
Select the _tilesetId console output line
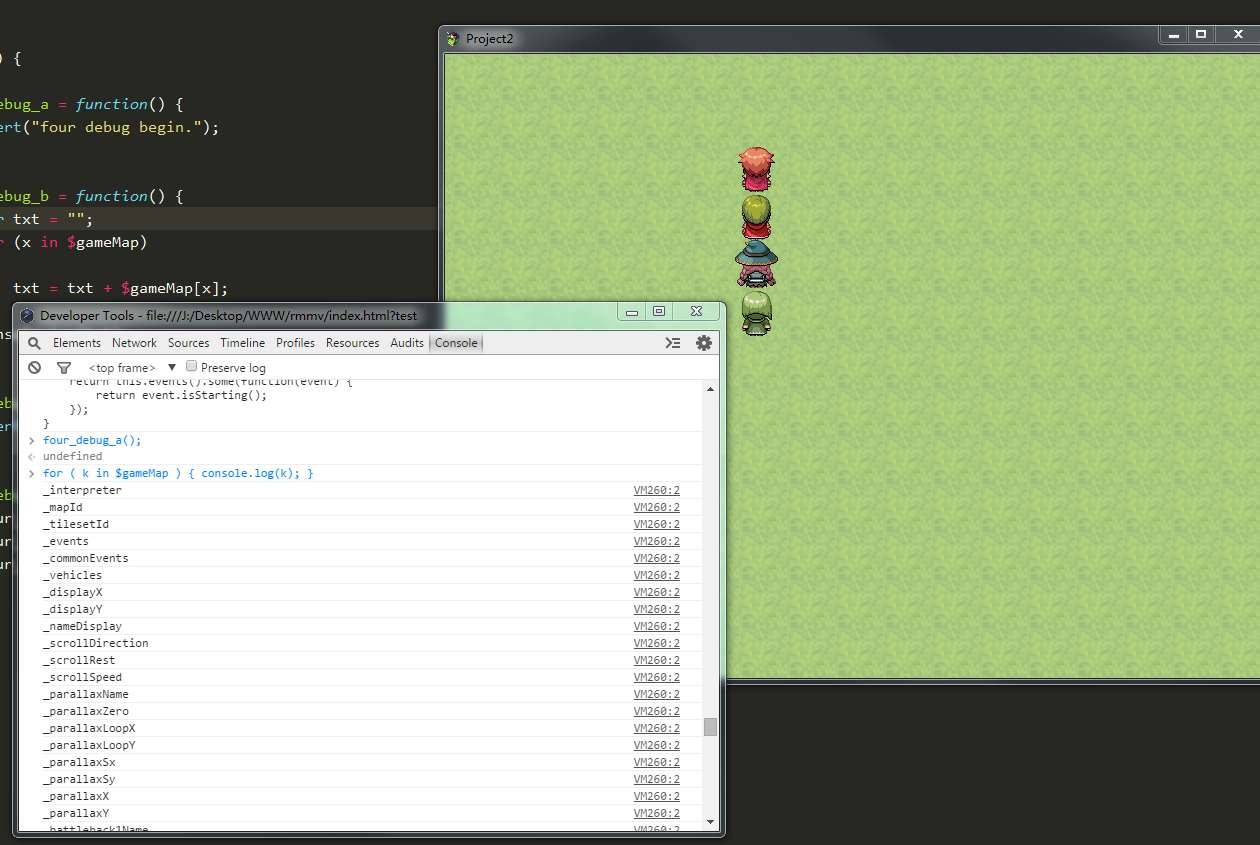(361, 525)
